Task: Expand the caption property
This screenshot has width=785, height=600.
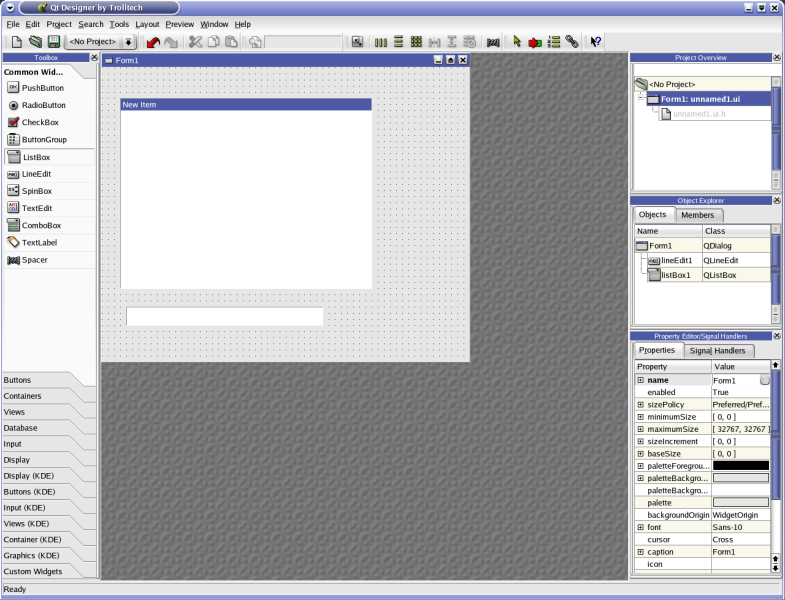Action: click(640, 552)
